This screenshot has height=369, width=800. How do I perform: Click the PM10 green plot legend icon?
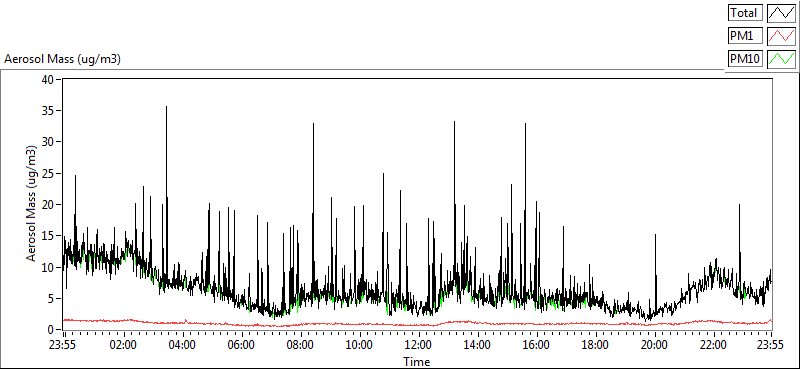click(x=782, y=59)
